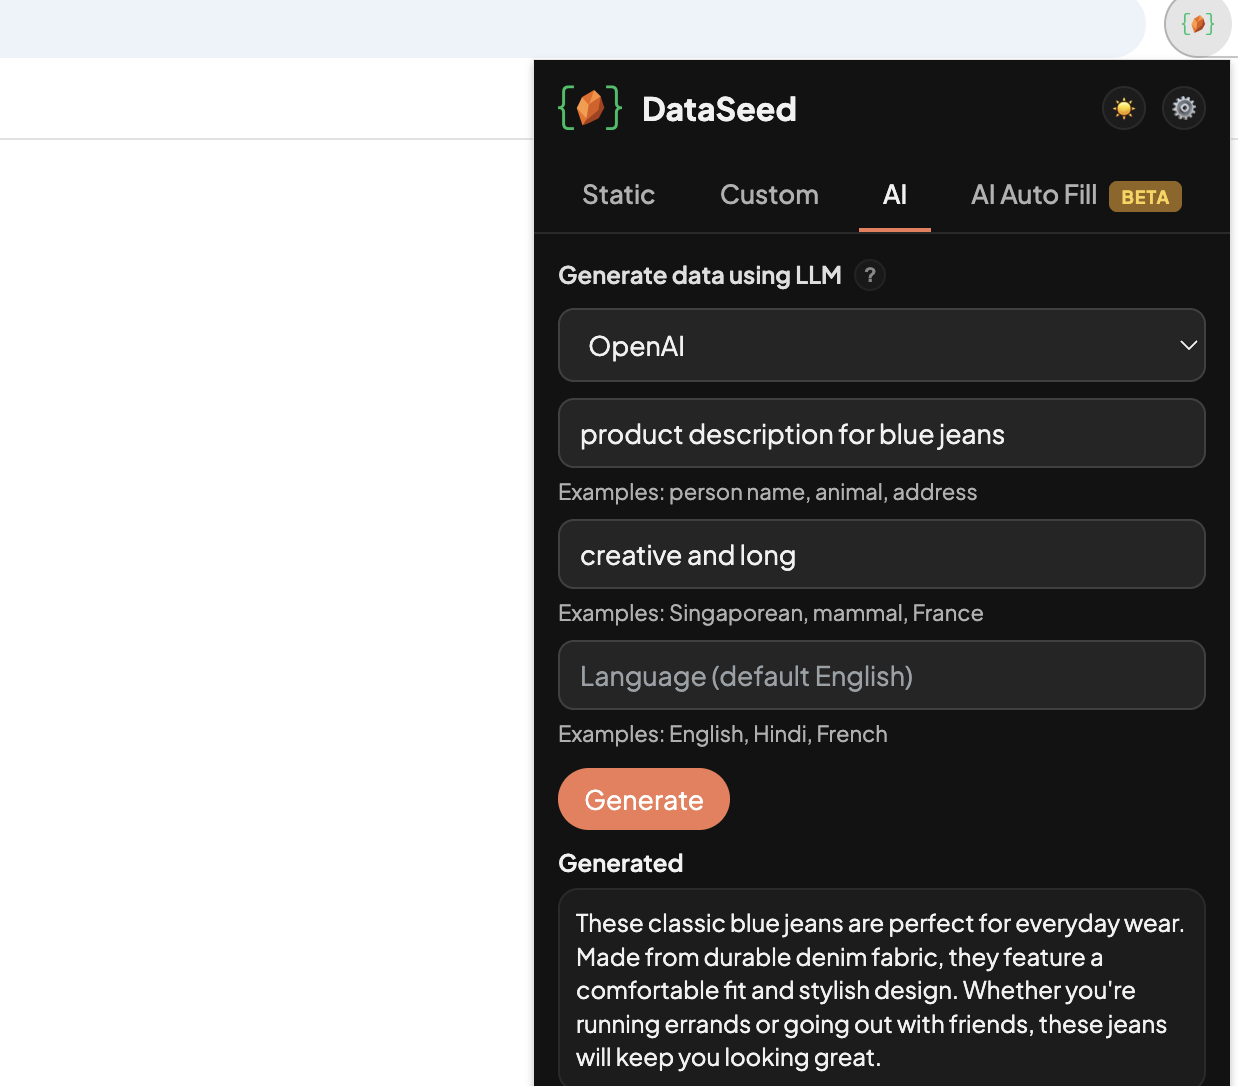Toggle the theme using the sun icon
This screenshot has width=1238, height=1086.
(1123, 108)
